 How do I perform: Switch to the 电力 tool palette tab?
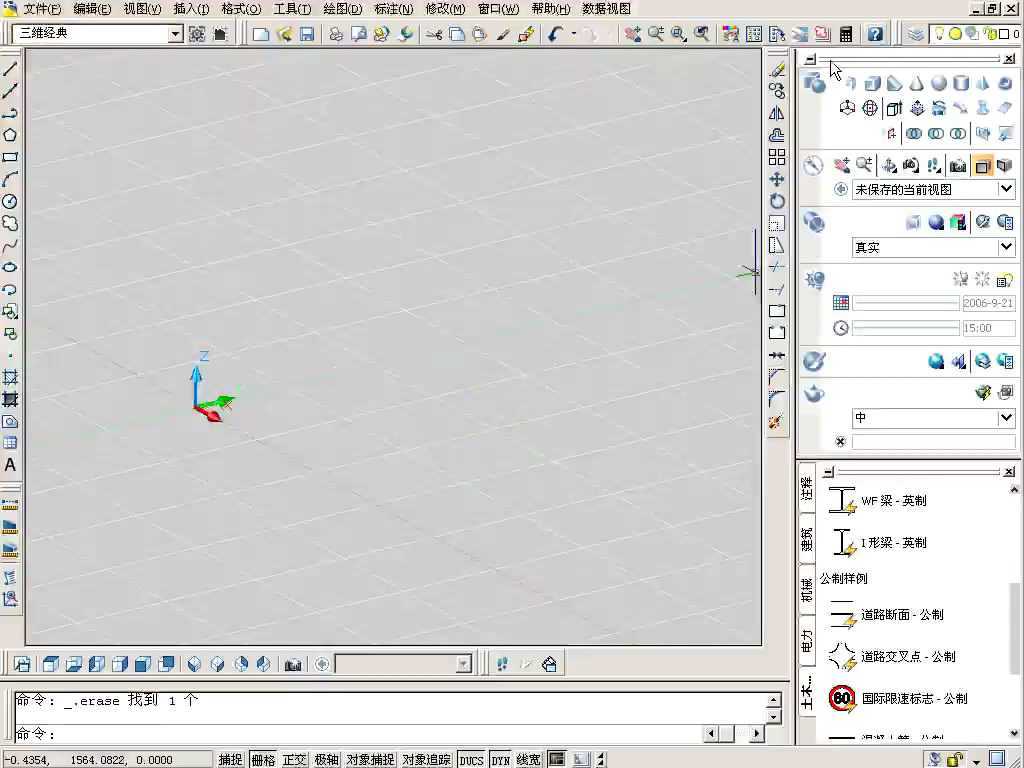point(808,641)
